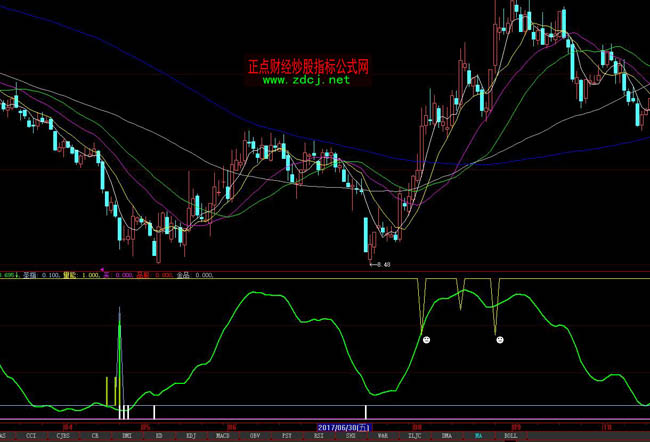Switch to the MACD indicator tab

223,437
